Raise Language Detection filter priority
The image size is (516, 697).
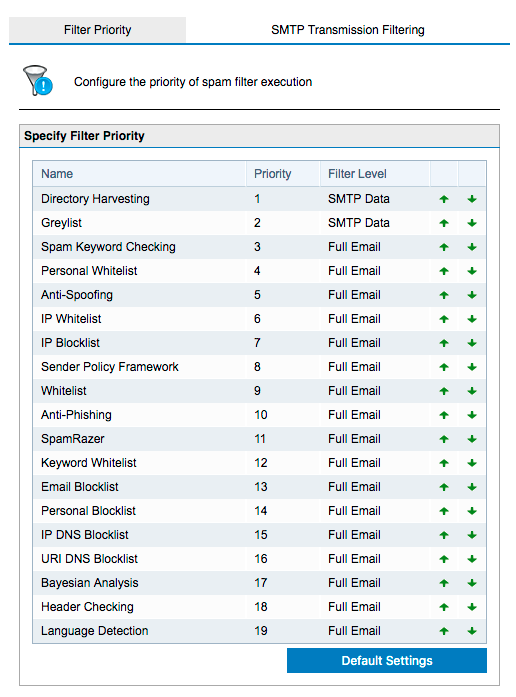pyautogui.click(x=444, y=631)
